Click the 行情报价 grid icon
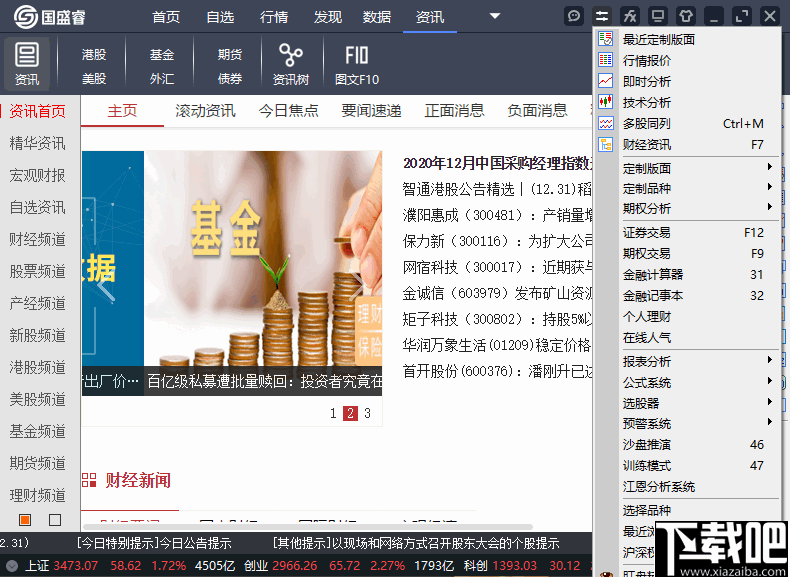The width and height of the screenshot is (790, 577). click(606, 60)
